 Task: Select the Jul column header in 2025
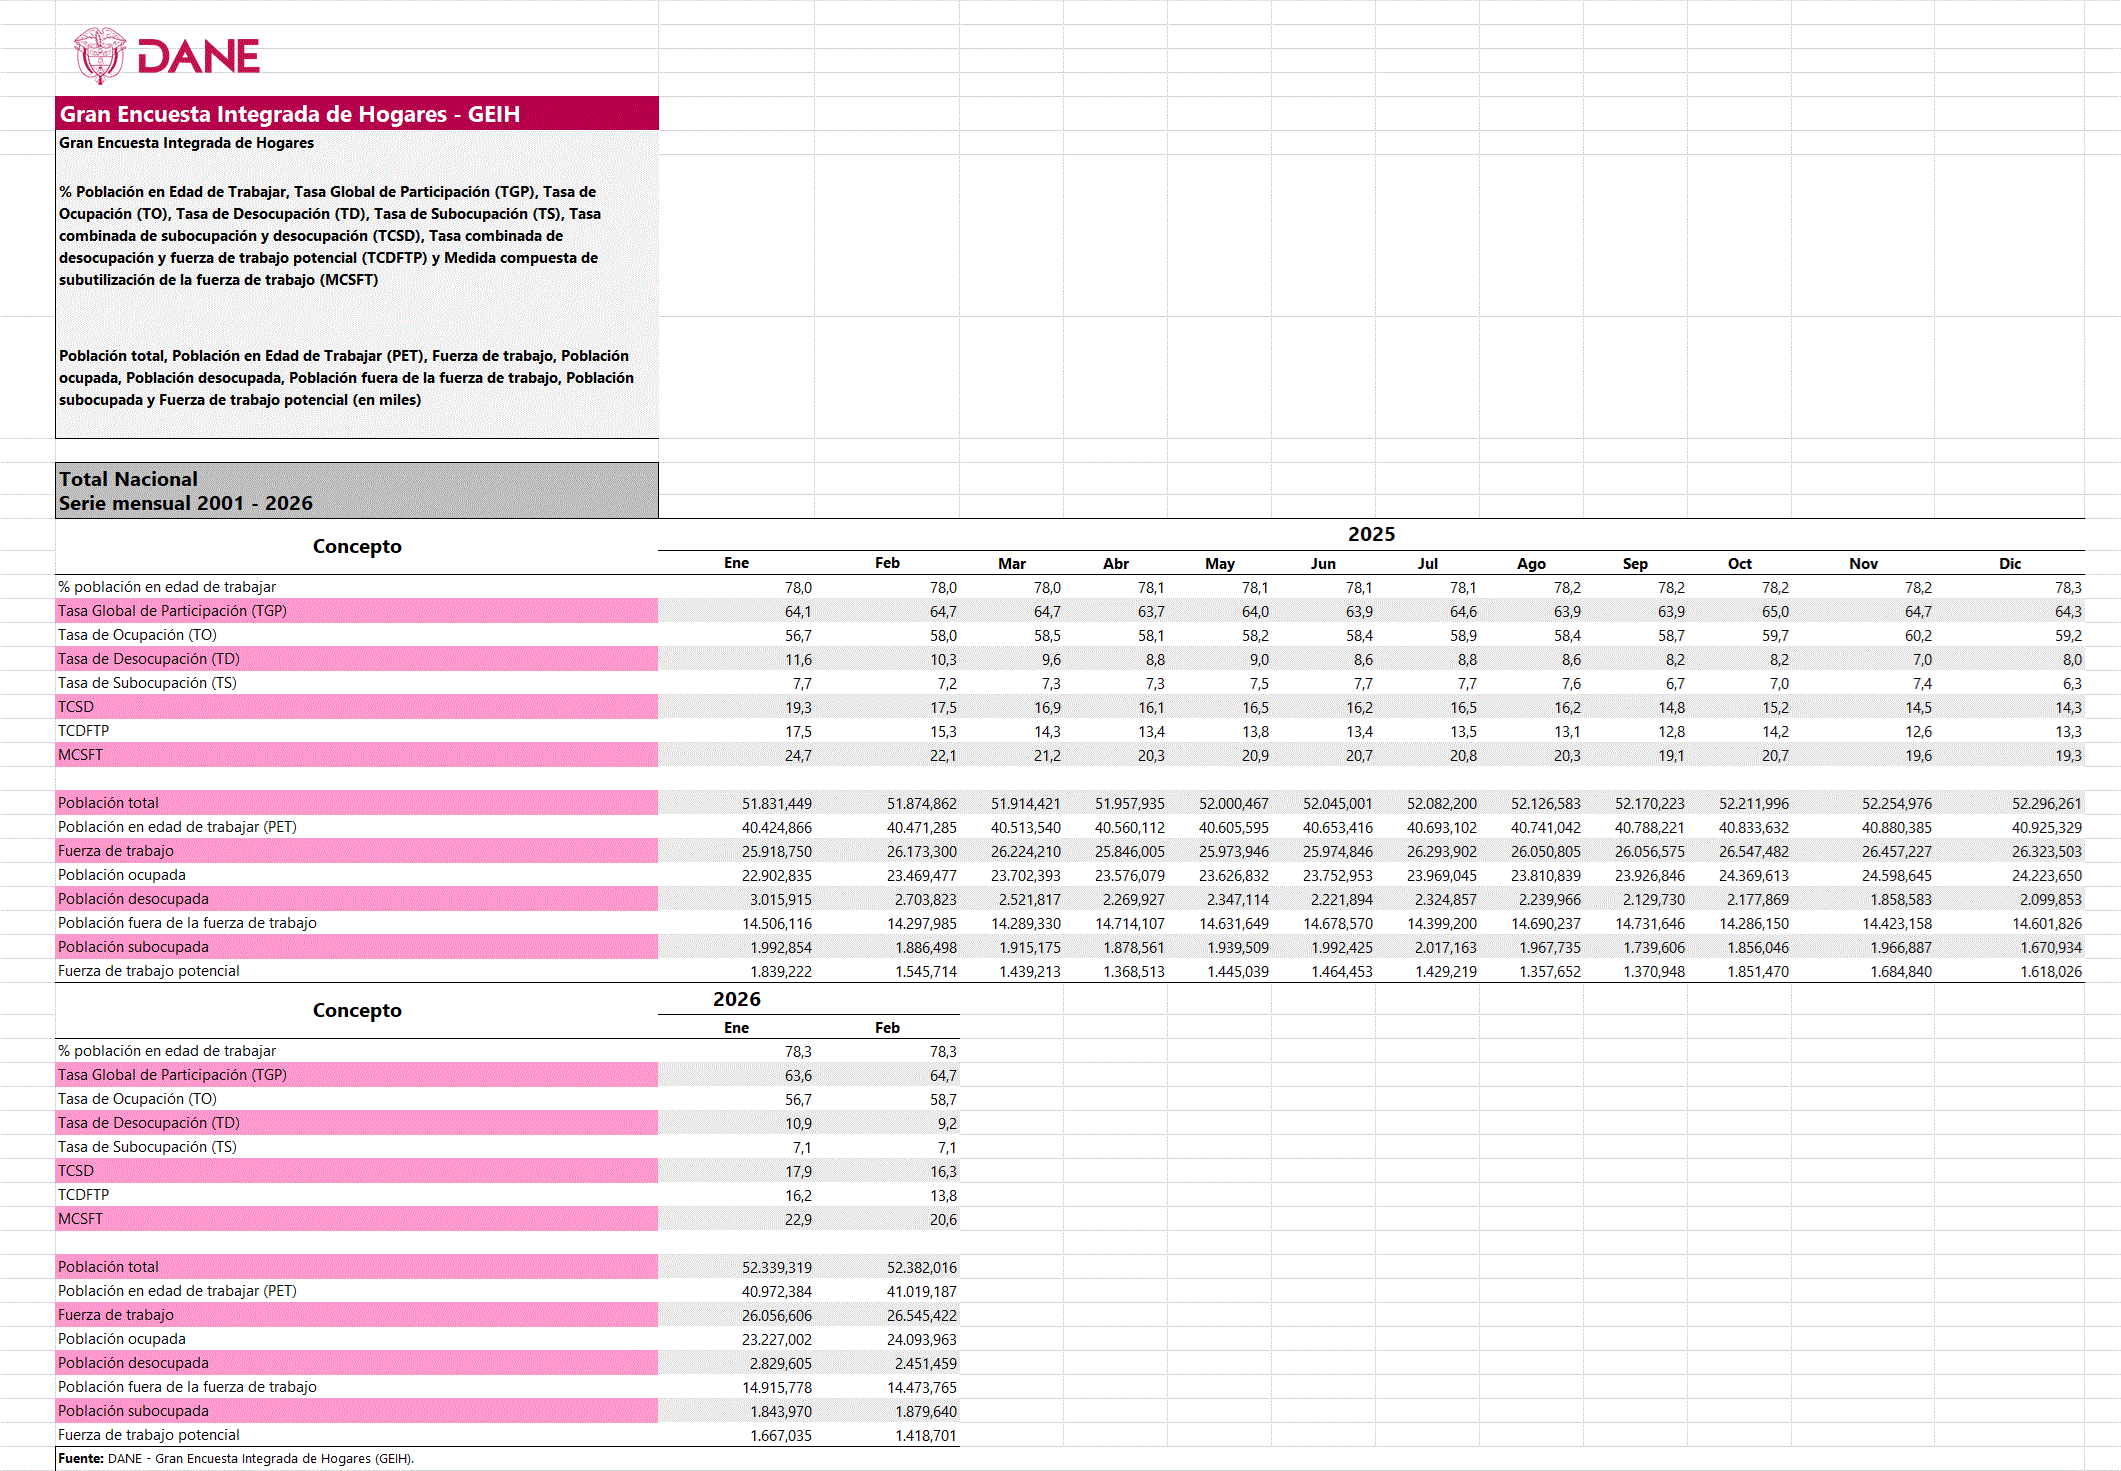point(1427,564)
